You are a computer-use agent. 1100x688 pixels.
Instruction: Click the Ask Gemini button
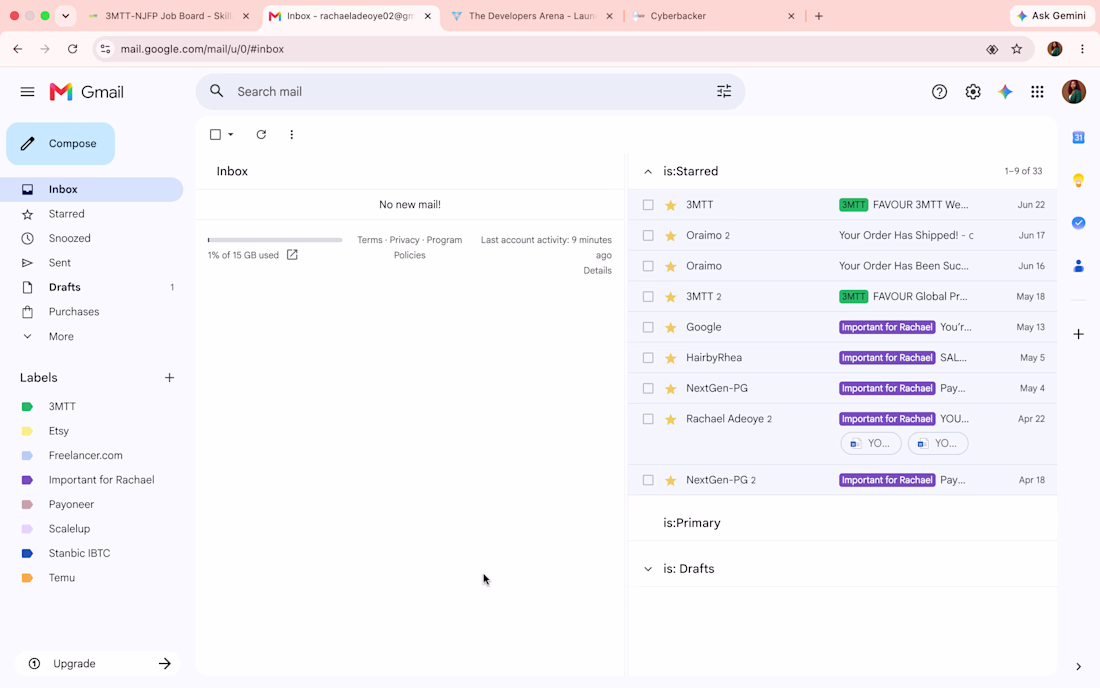(1052, 15)
